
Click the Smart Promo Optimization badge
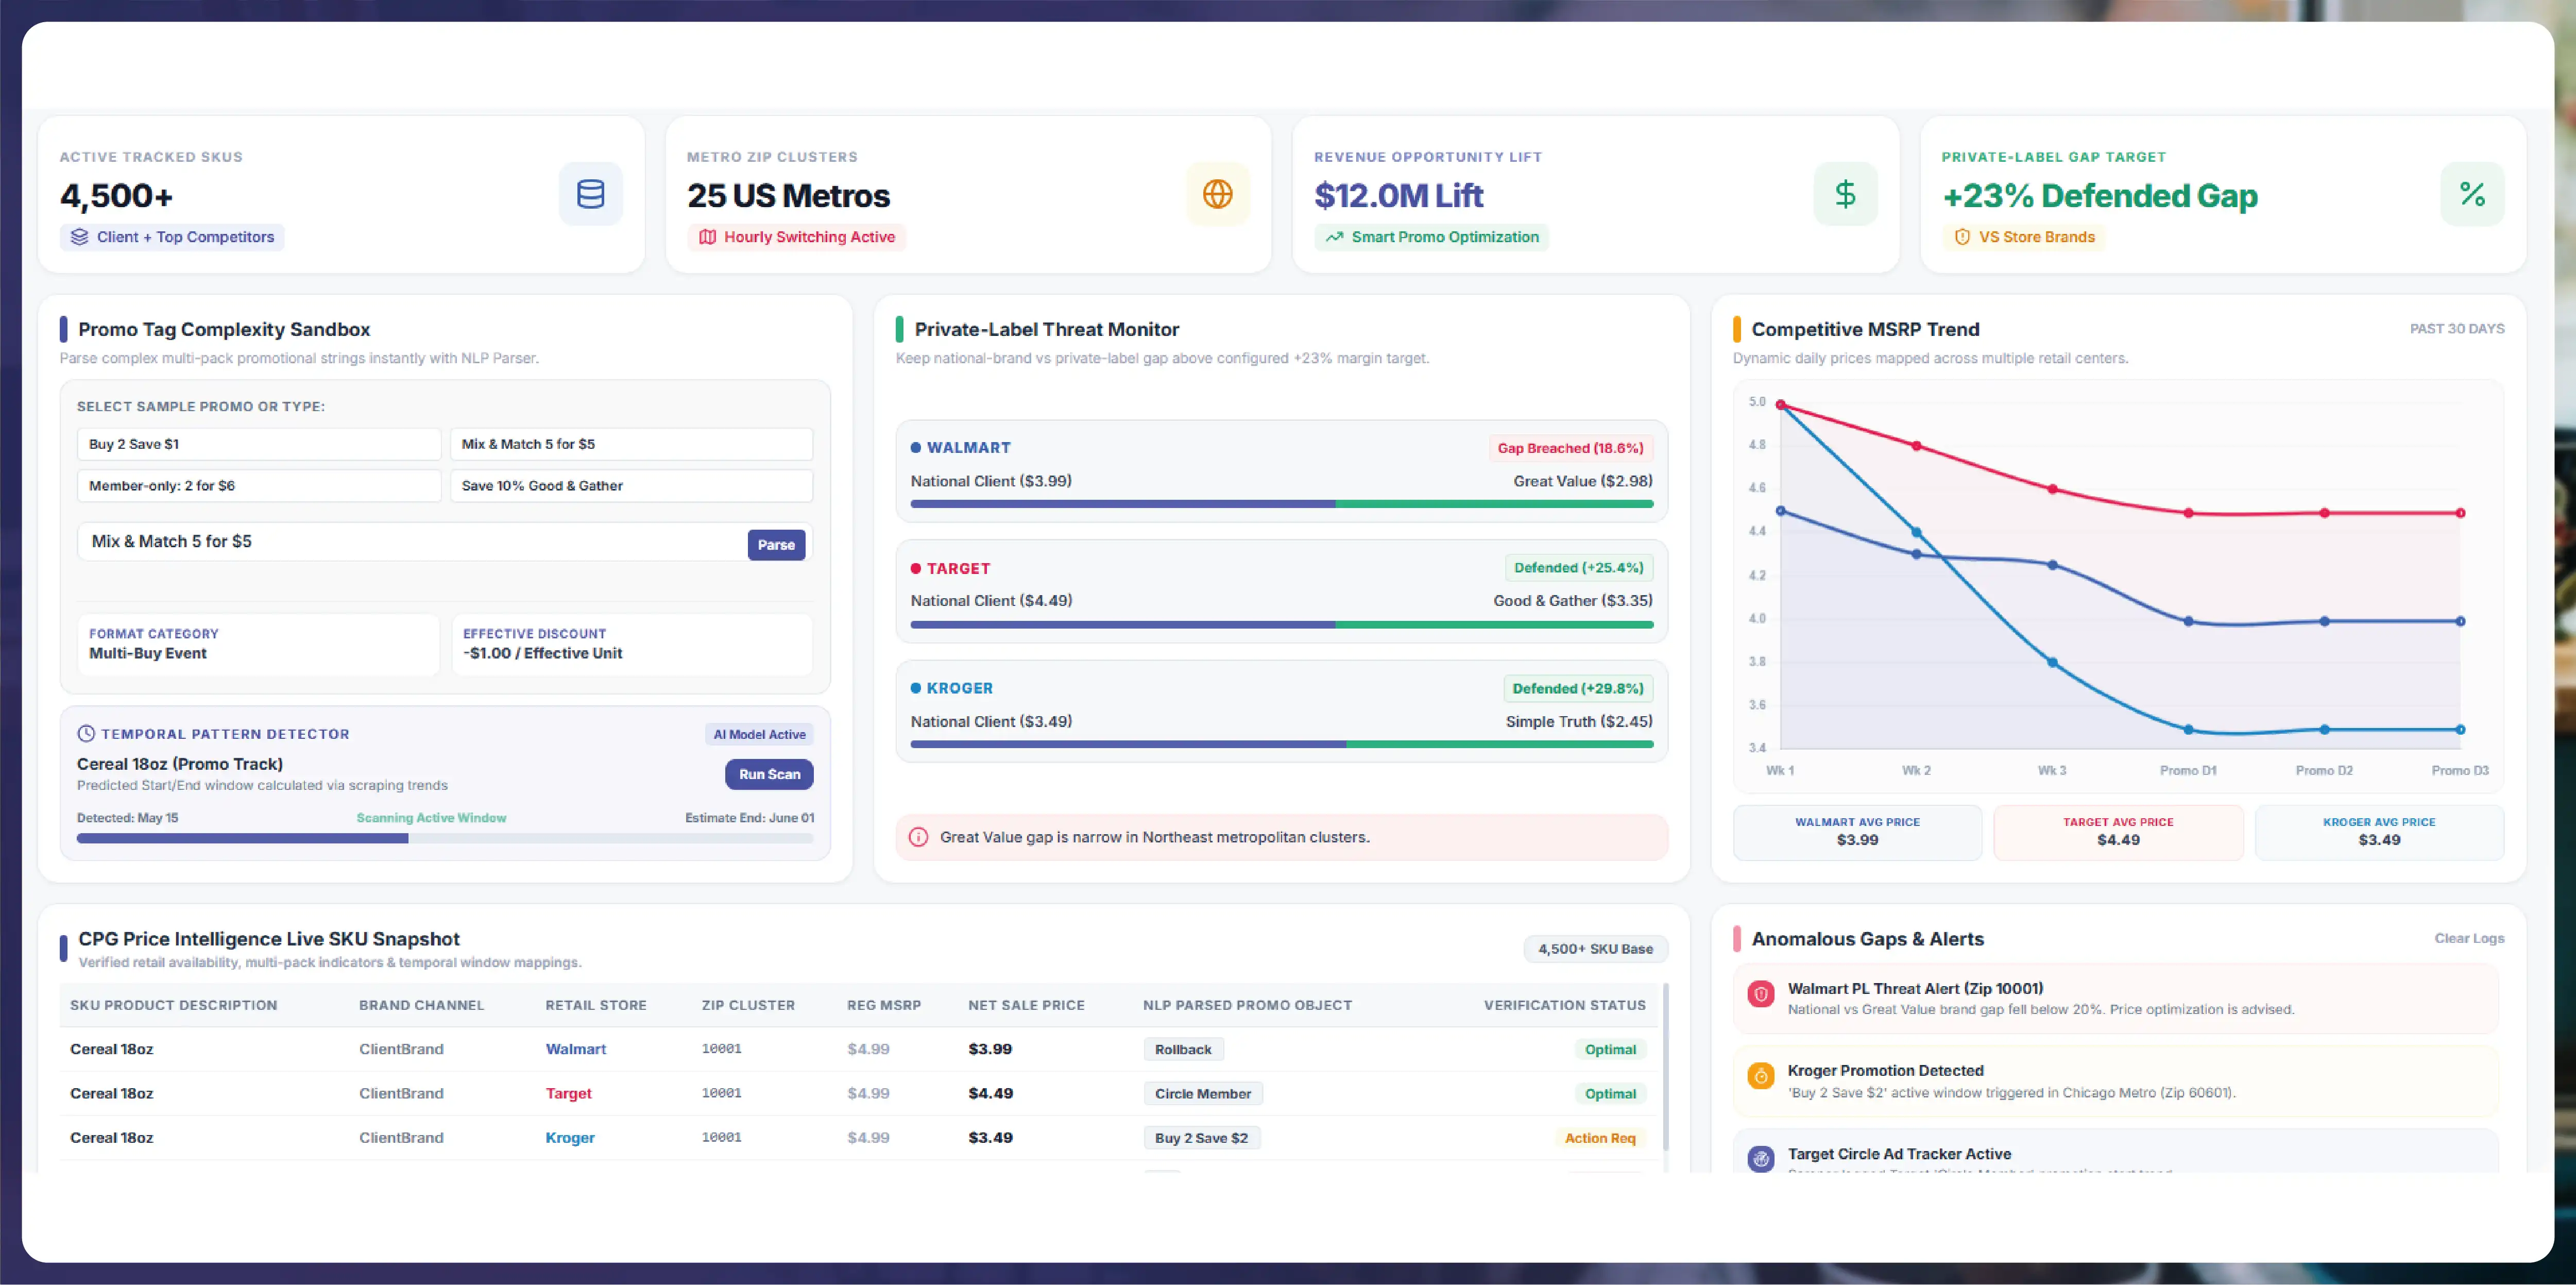[1431, 237]
